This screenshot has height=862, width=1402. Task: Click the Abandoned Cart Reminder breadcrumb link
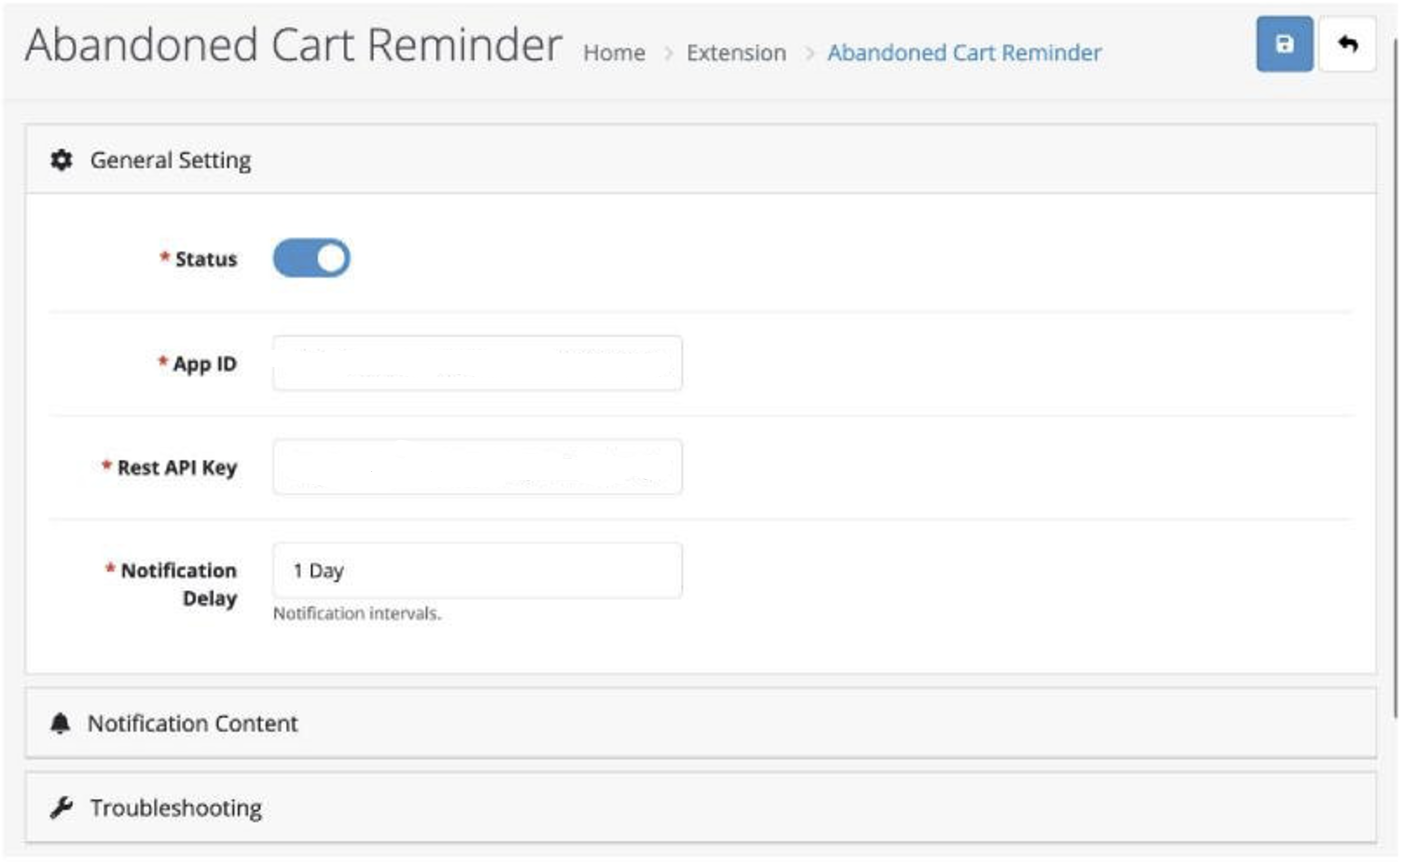click(964, 53)
